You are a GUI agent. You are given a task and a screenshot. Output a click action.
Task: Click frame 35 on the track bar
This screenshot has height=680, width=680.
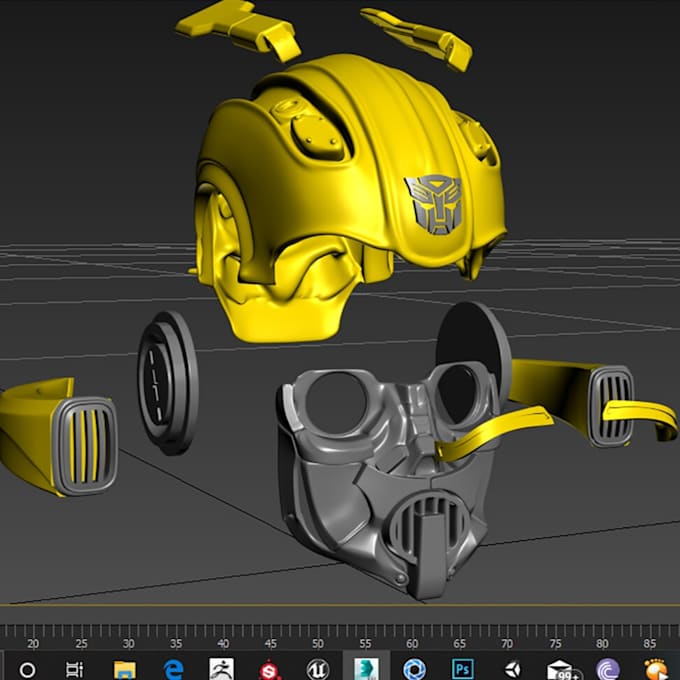[x=176, y=644]
